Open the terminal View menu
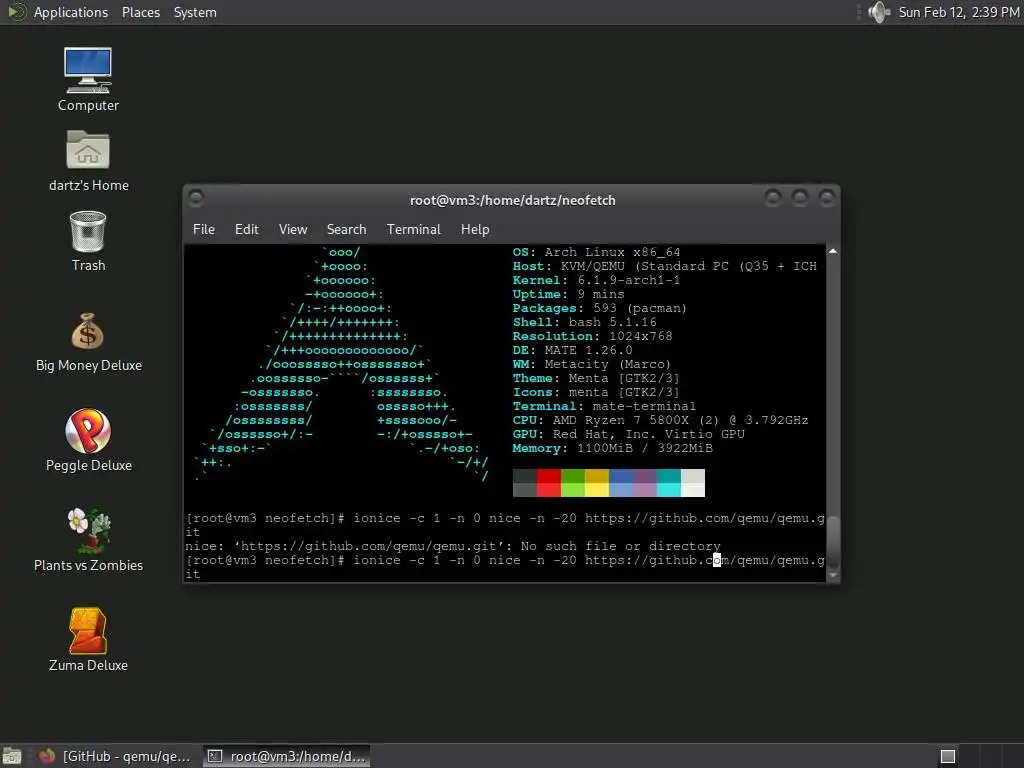 click(x=293, y=229)
